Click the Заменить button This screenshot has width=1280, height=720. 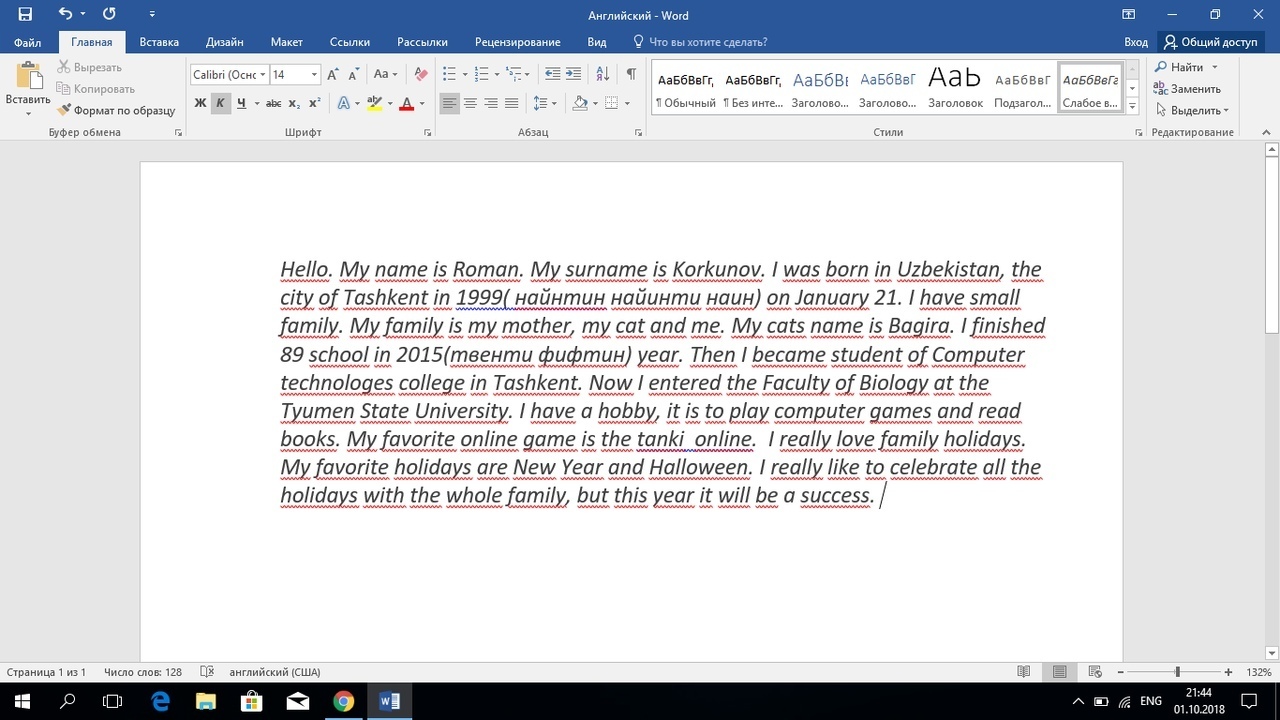click(1187, 89)
